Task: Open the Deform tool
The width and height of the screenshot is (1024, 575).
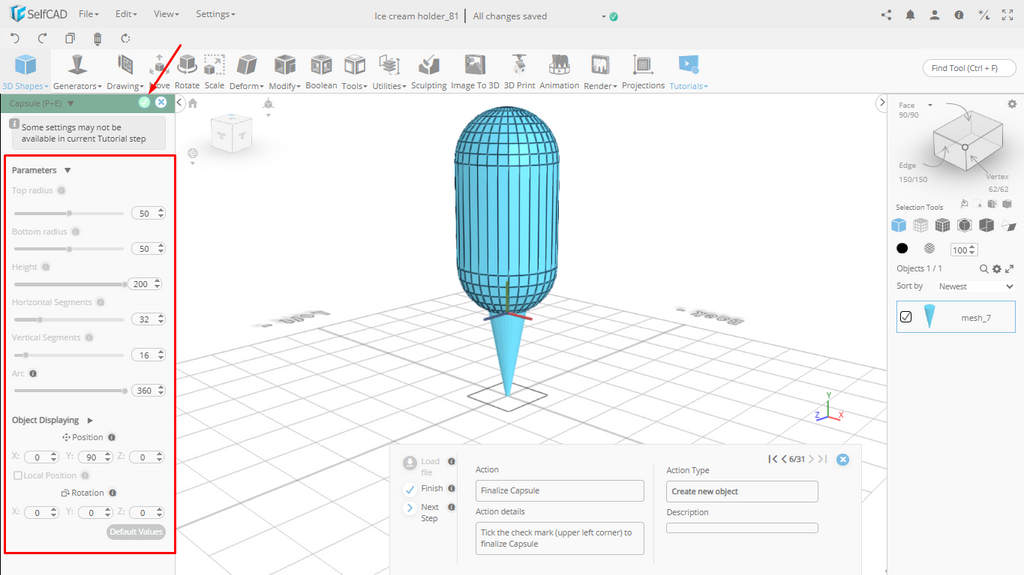Action: [246, 72]
